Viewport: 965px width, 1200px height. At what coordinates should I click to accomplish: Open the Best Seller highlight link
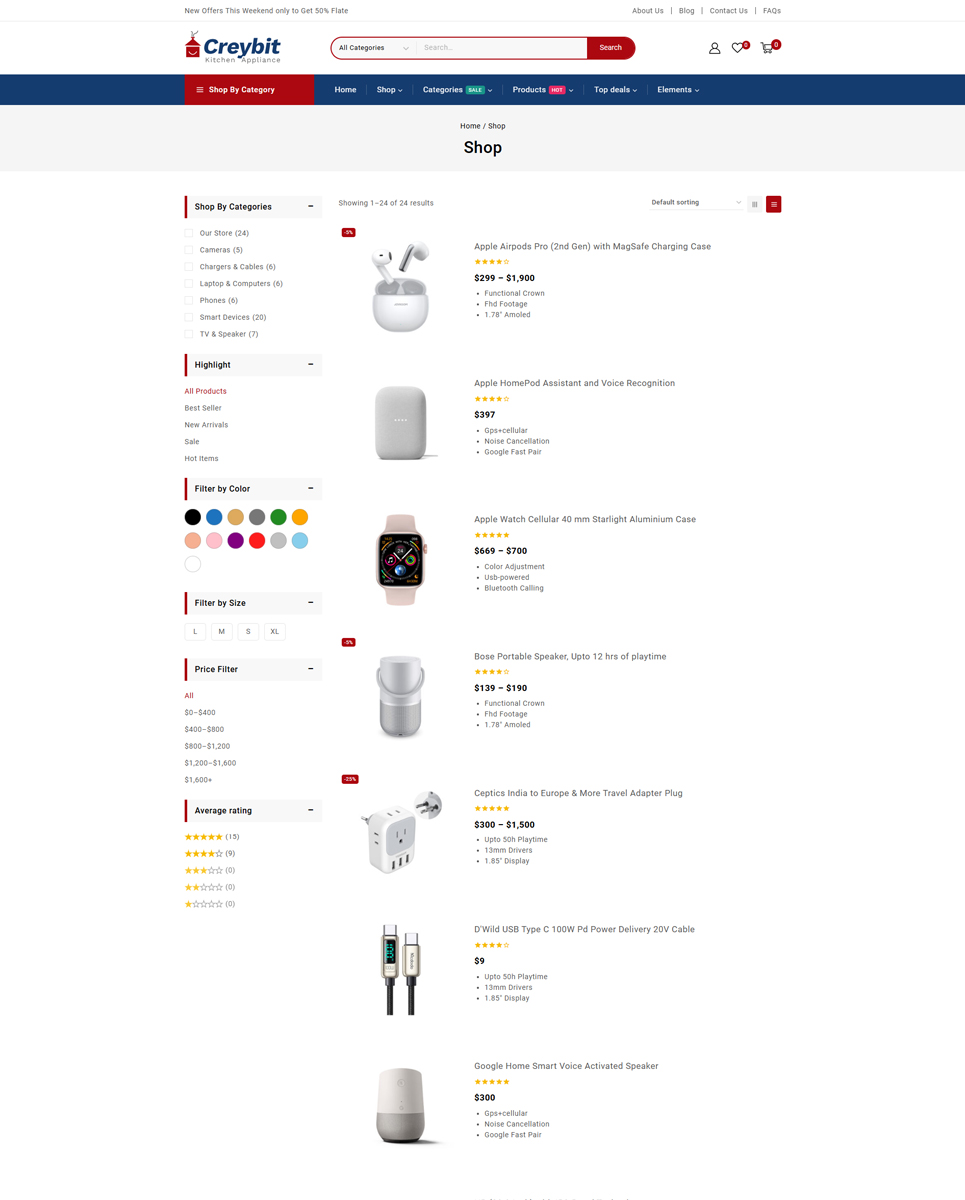coord(203,408)
